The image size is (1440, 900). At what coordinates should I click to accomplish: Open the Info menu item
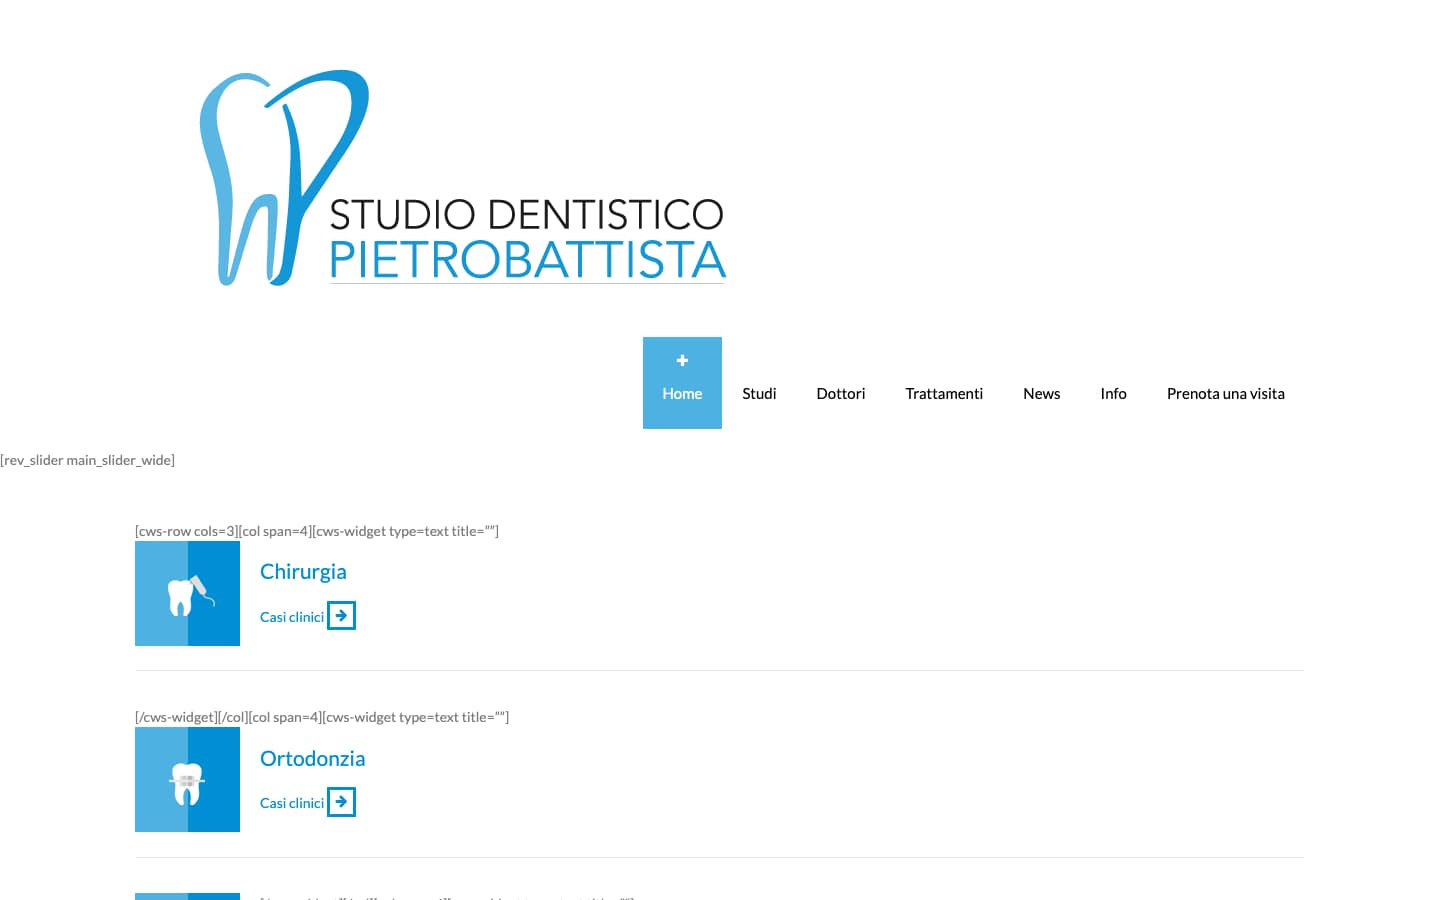point(1113,393)
